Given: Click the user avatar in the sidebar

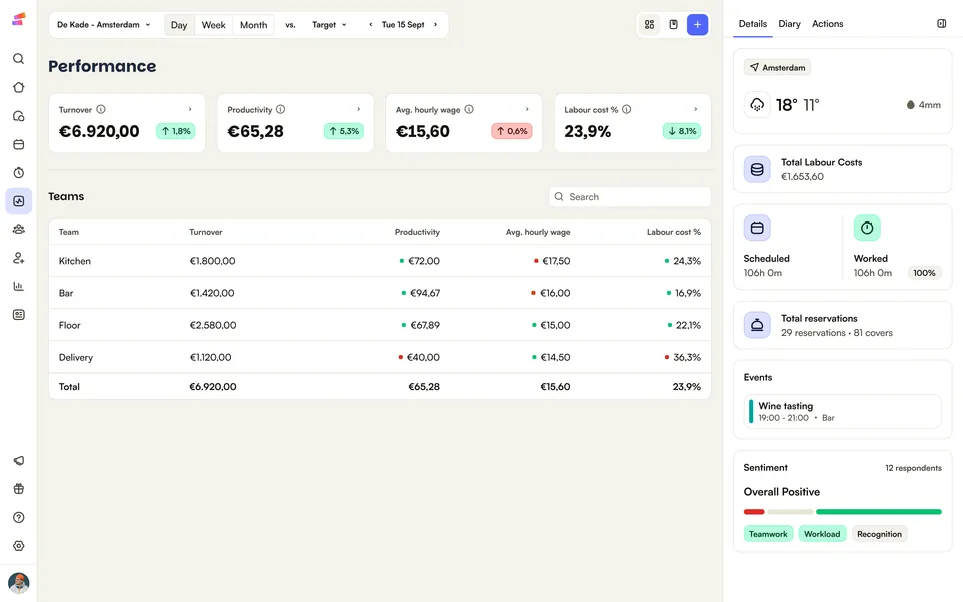Looking at the screenshot, I should [18, 582].
